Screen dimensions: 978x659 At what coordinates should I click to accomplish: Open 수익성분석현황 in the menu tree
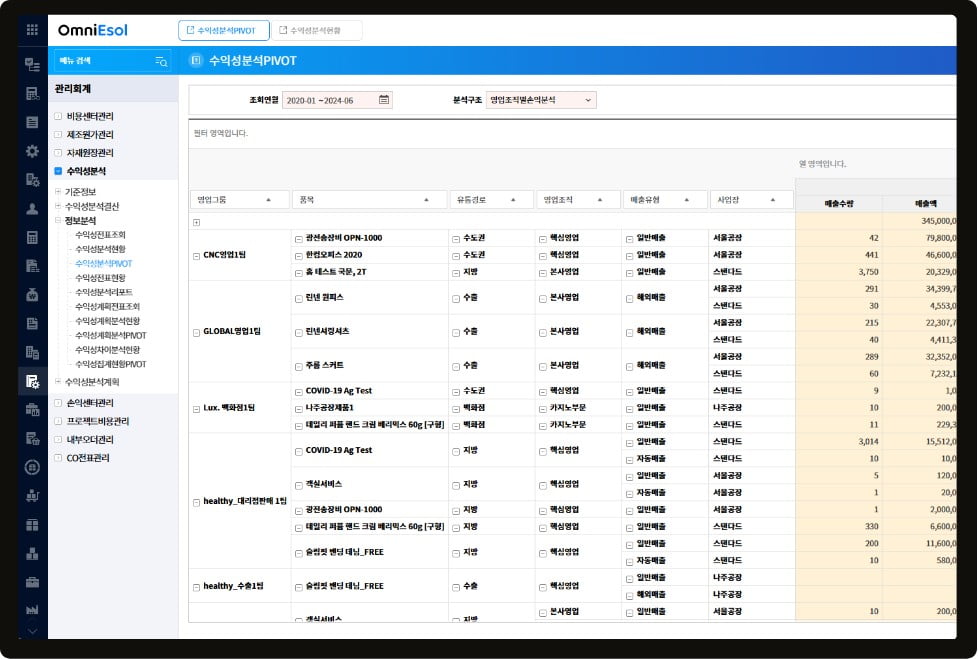click(x=100, y=249)
